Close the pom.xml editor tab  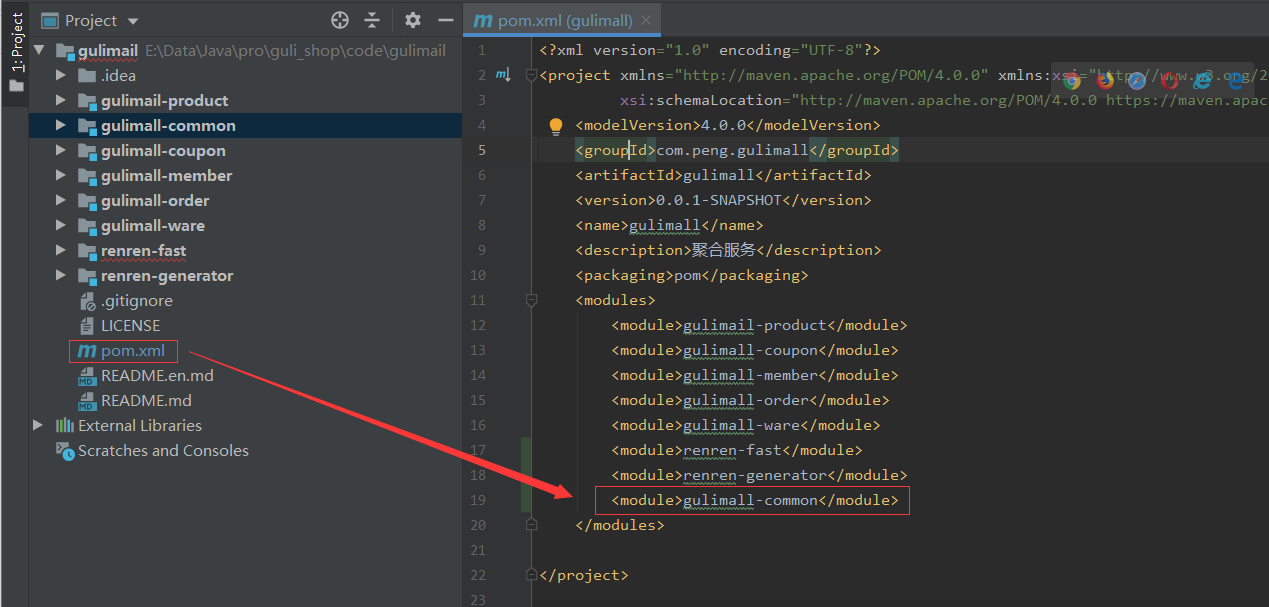pos(647,20)
